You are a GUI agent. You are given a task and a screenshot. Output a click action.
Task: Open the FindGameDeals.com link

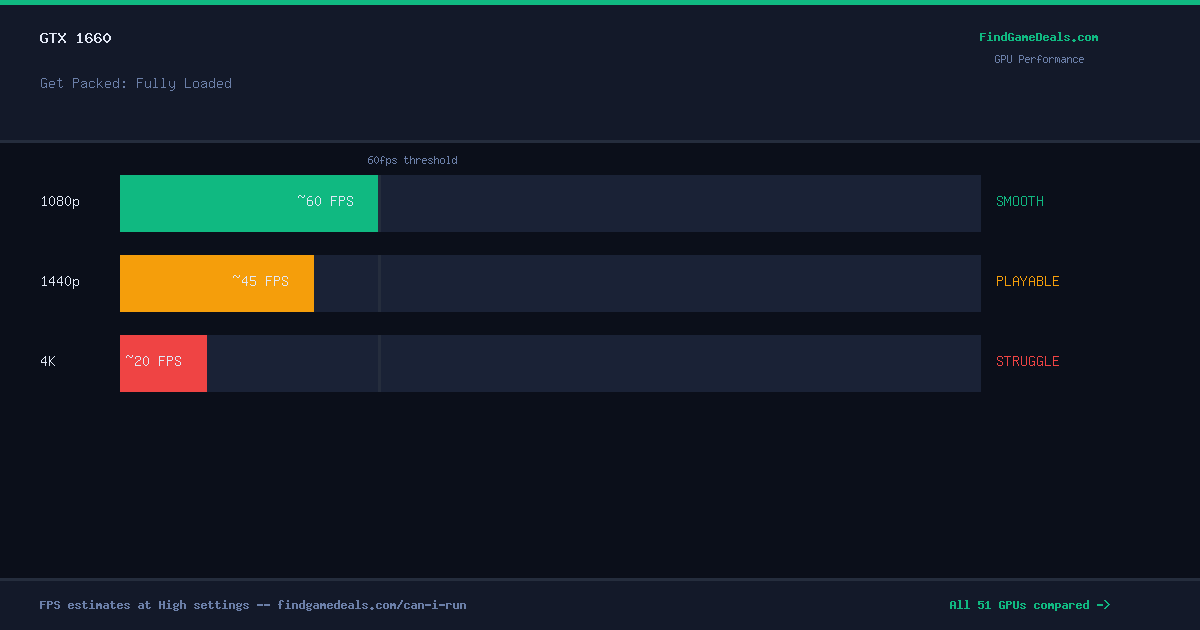coord(1038,37)
